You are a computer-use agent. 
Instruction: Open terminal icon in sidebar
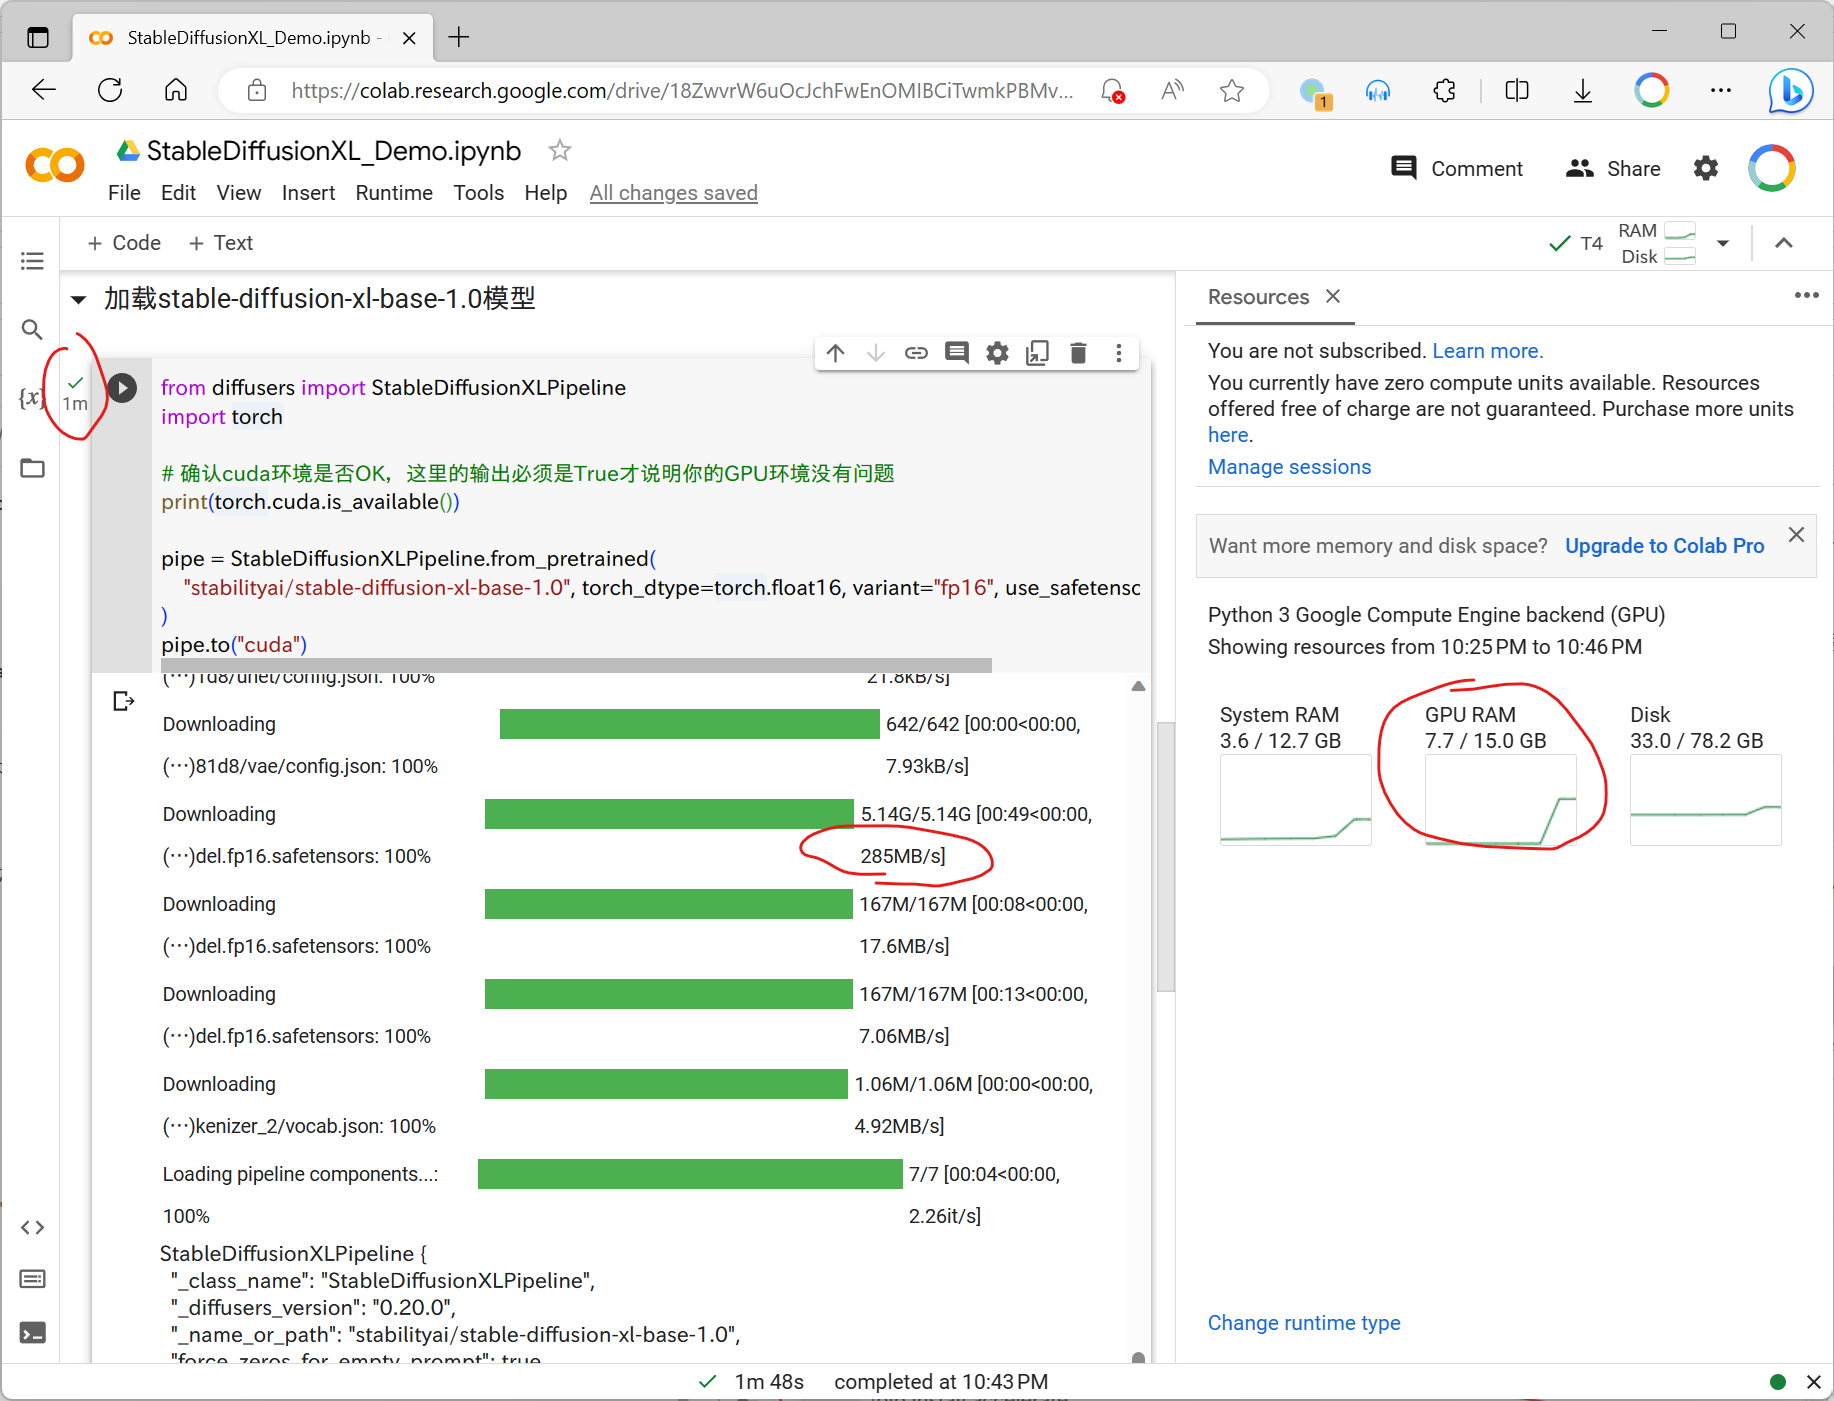(x=32, y=1332)
